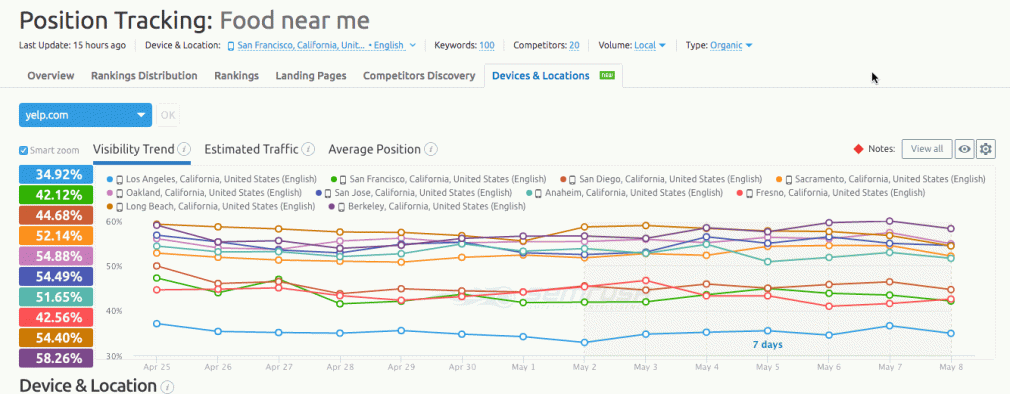Toggle San Diego series in legend
Image resolution: width=1010 pixels, height=394 pixels.
(x=660, y=179)
